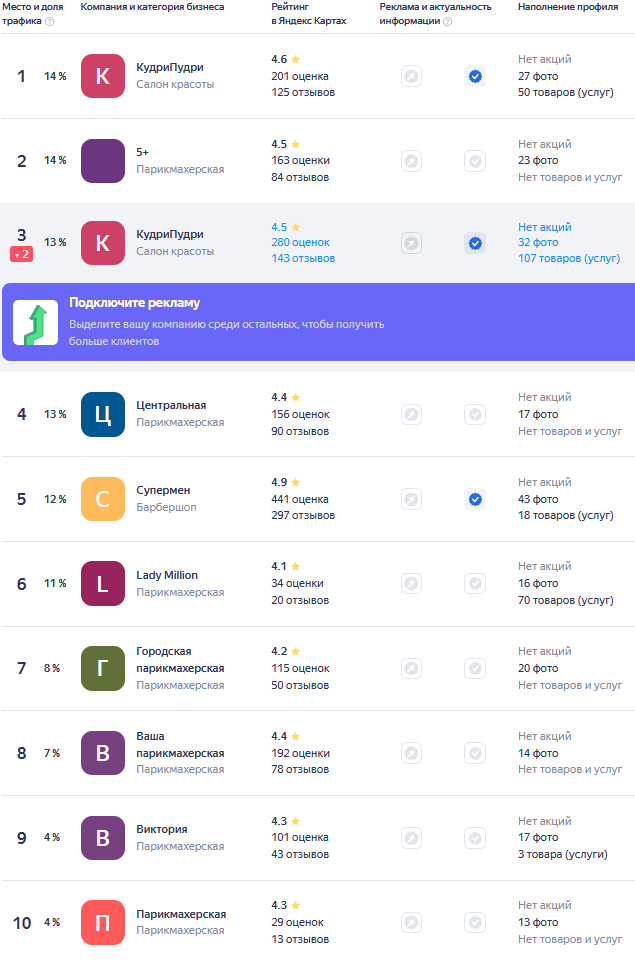Click the red K logo in row 1

pos(103,76)
